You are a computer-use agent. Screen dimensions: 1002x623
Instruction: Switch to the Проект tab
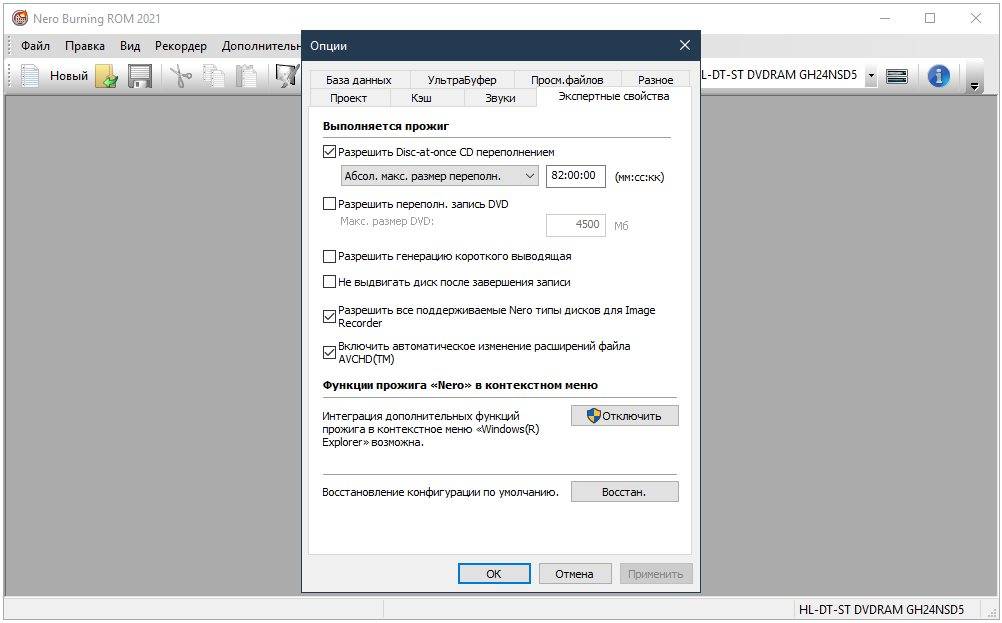coord(348,98)
